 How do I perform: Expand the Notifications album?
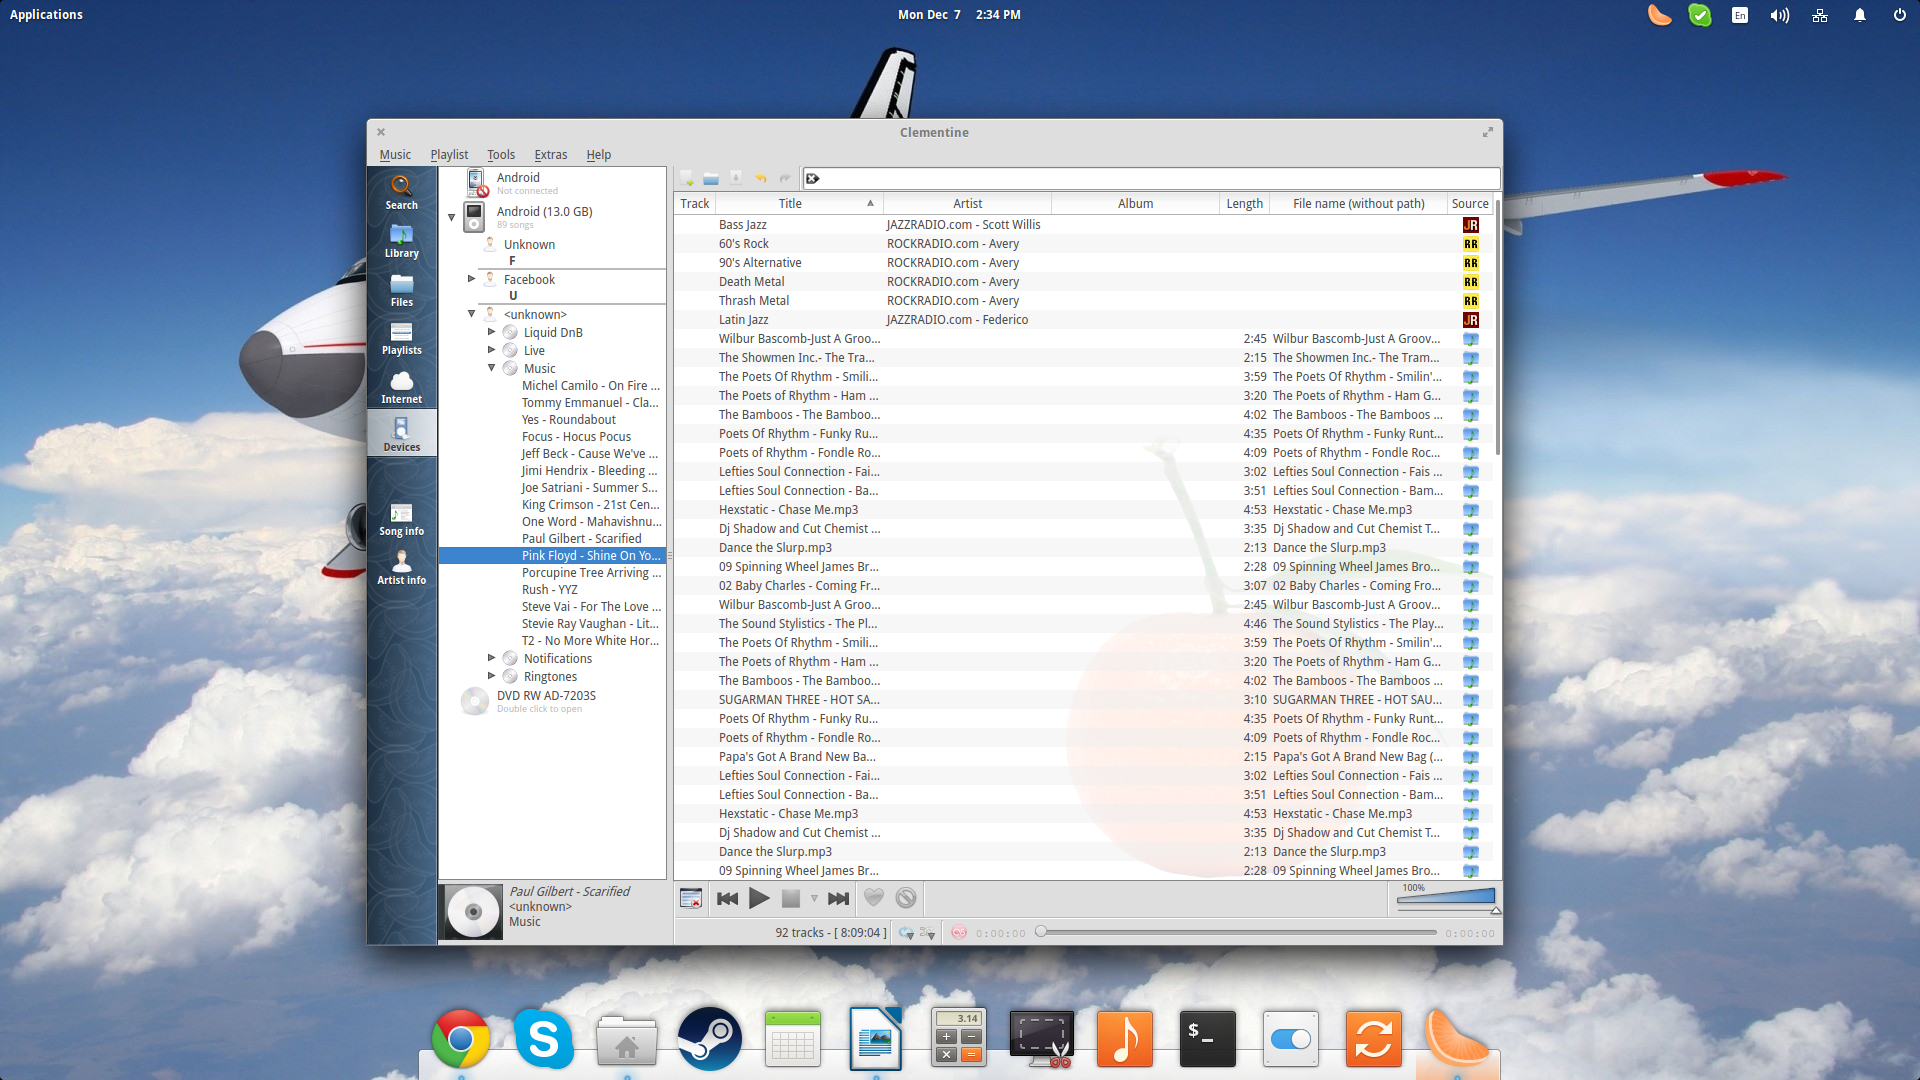[491, 657]
